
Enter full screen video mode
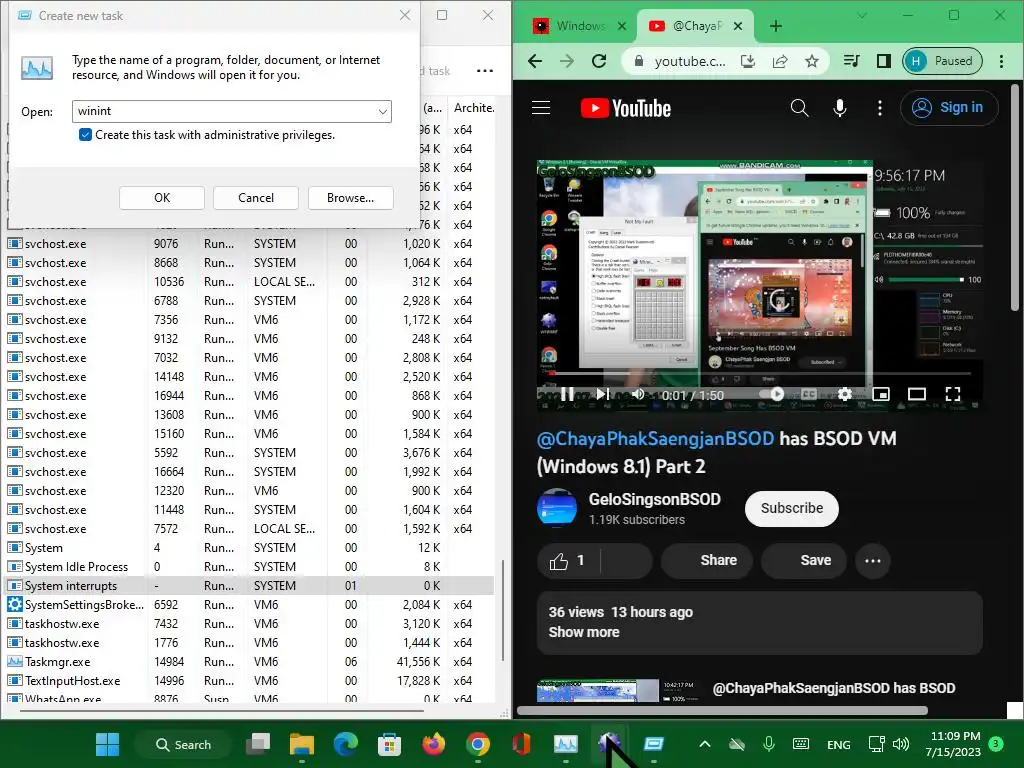(x=953, y=394)
